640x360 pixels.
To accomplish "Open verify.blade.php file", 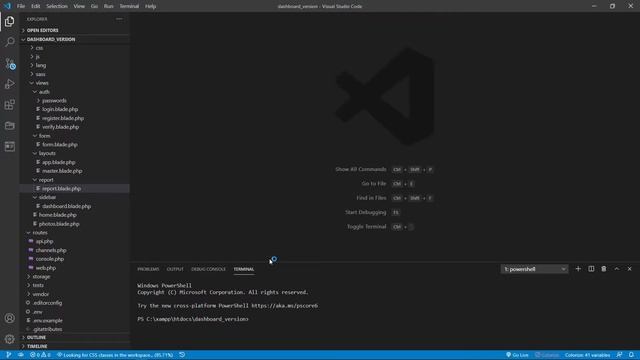I will pyautogui.click(x=60, y=127).
